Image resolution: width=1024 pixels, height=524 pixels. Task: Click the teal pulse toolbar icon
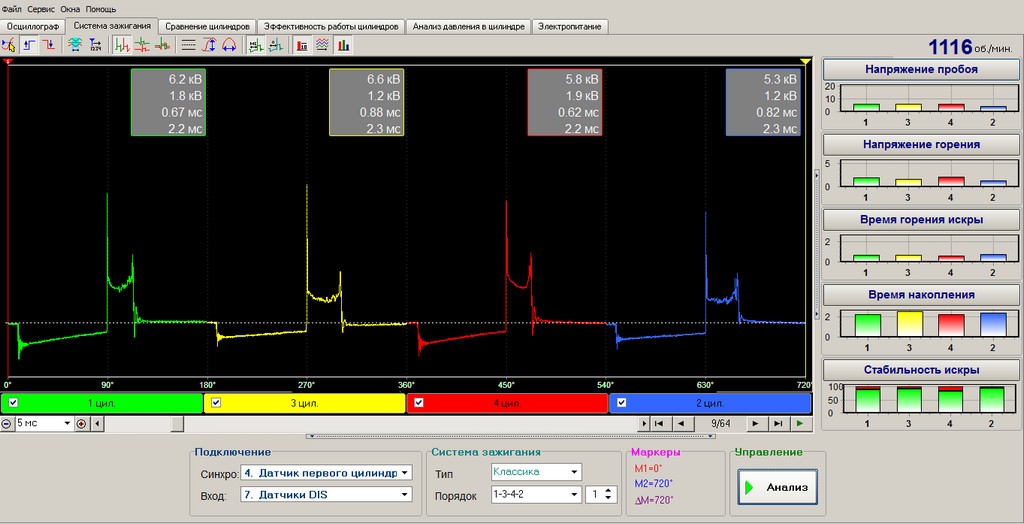coord(276,45)
